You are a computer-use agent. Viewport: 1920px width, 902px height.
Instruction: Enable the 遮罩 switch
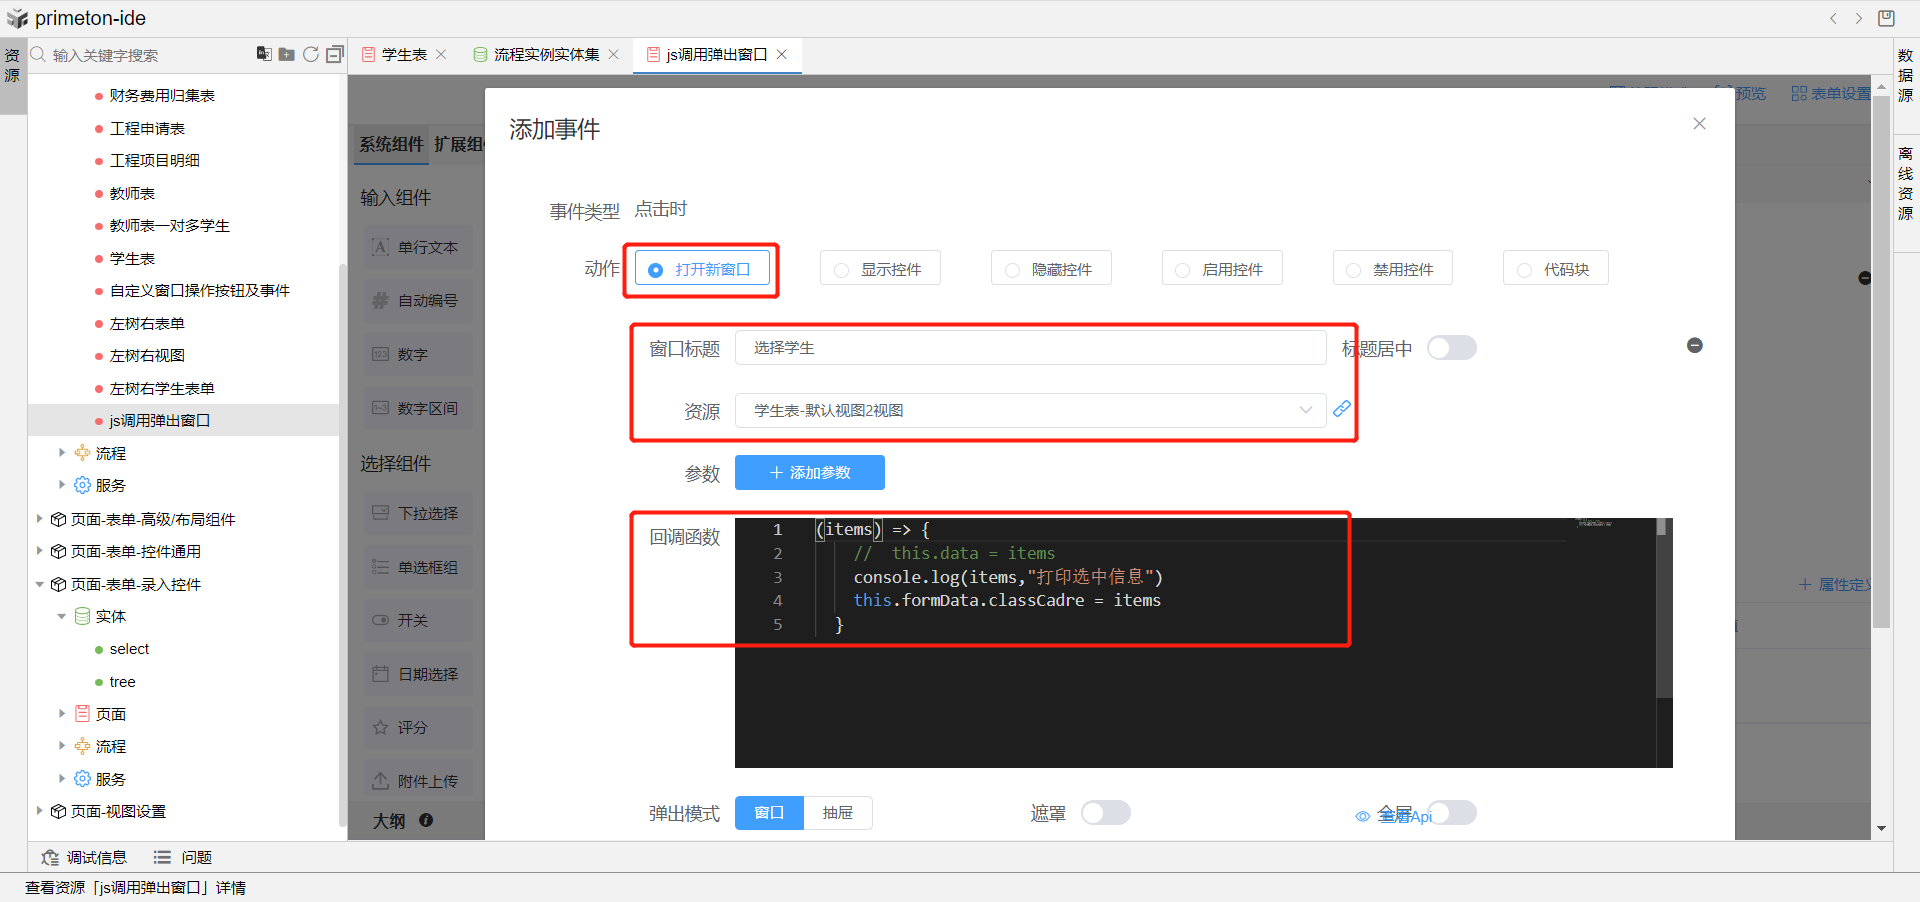tap(1105, 813)
